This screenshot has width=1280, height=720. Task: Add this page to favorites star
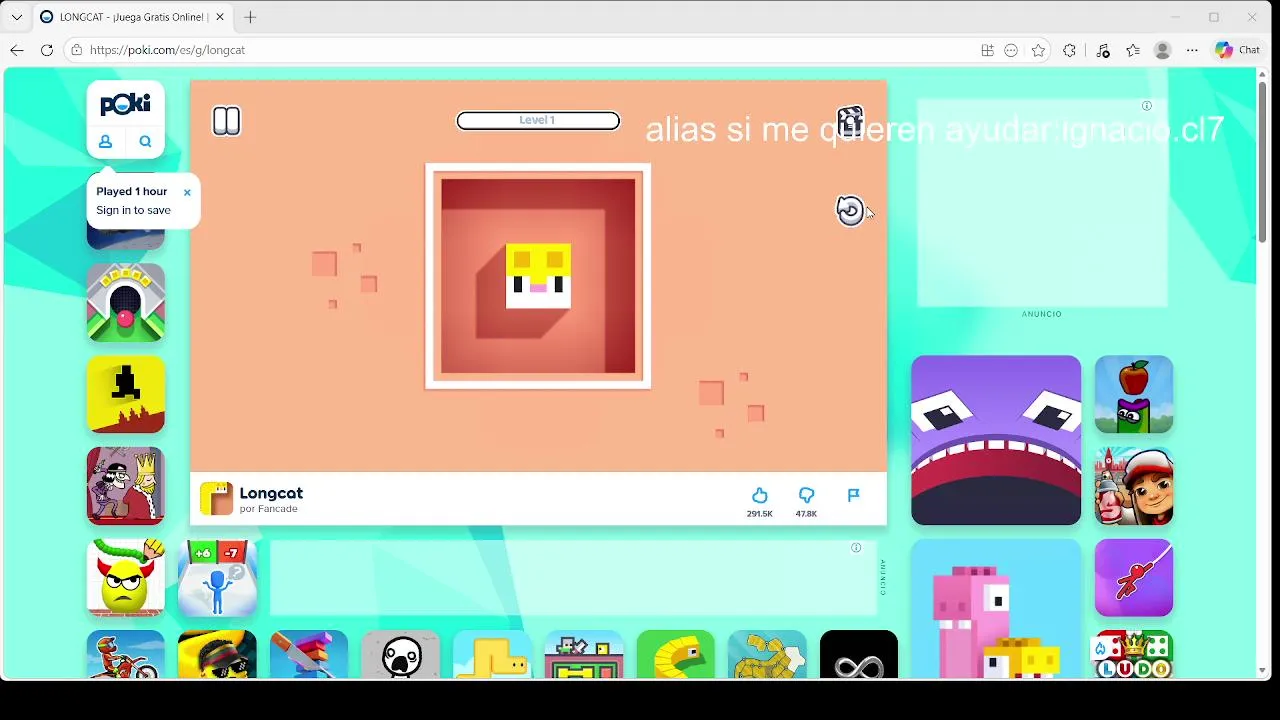pos(1039,50)
